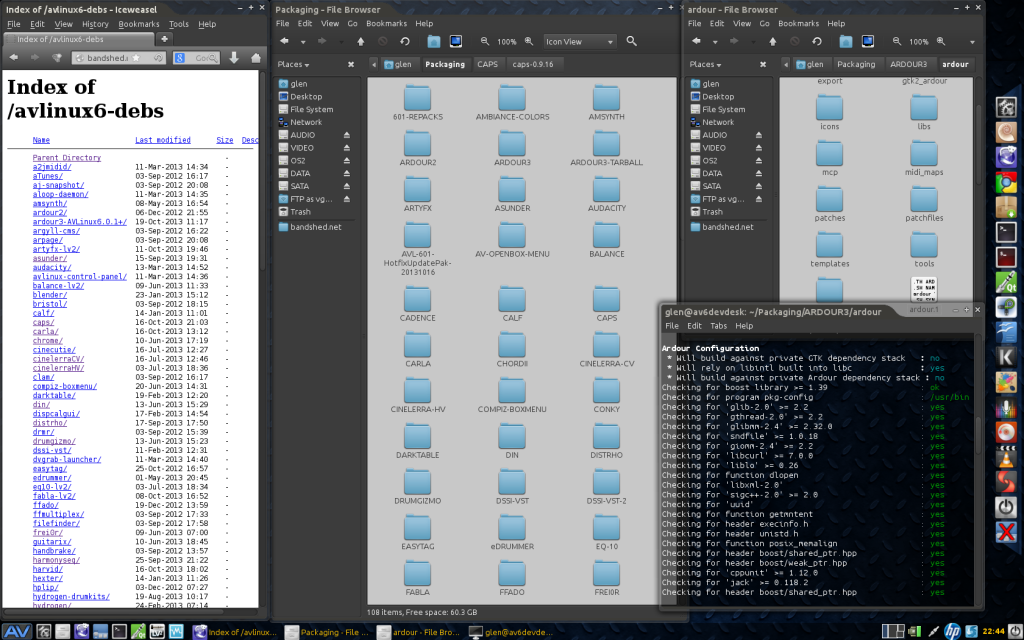Viewport: 1024px width, 640px height.
Task: Open Iceweasel home page button
Action: [x=256, y=57]
